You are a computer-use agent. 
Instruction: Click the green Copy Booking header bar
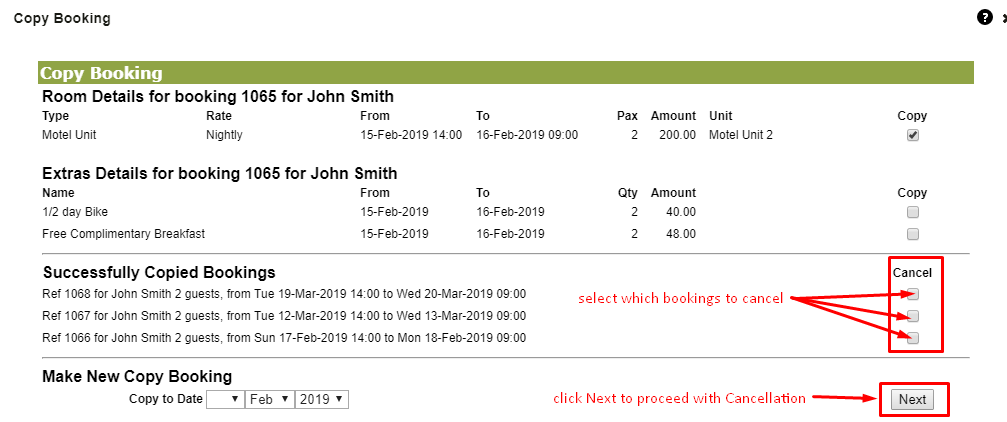tap(505, 73)
